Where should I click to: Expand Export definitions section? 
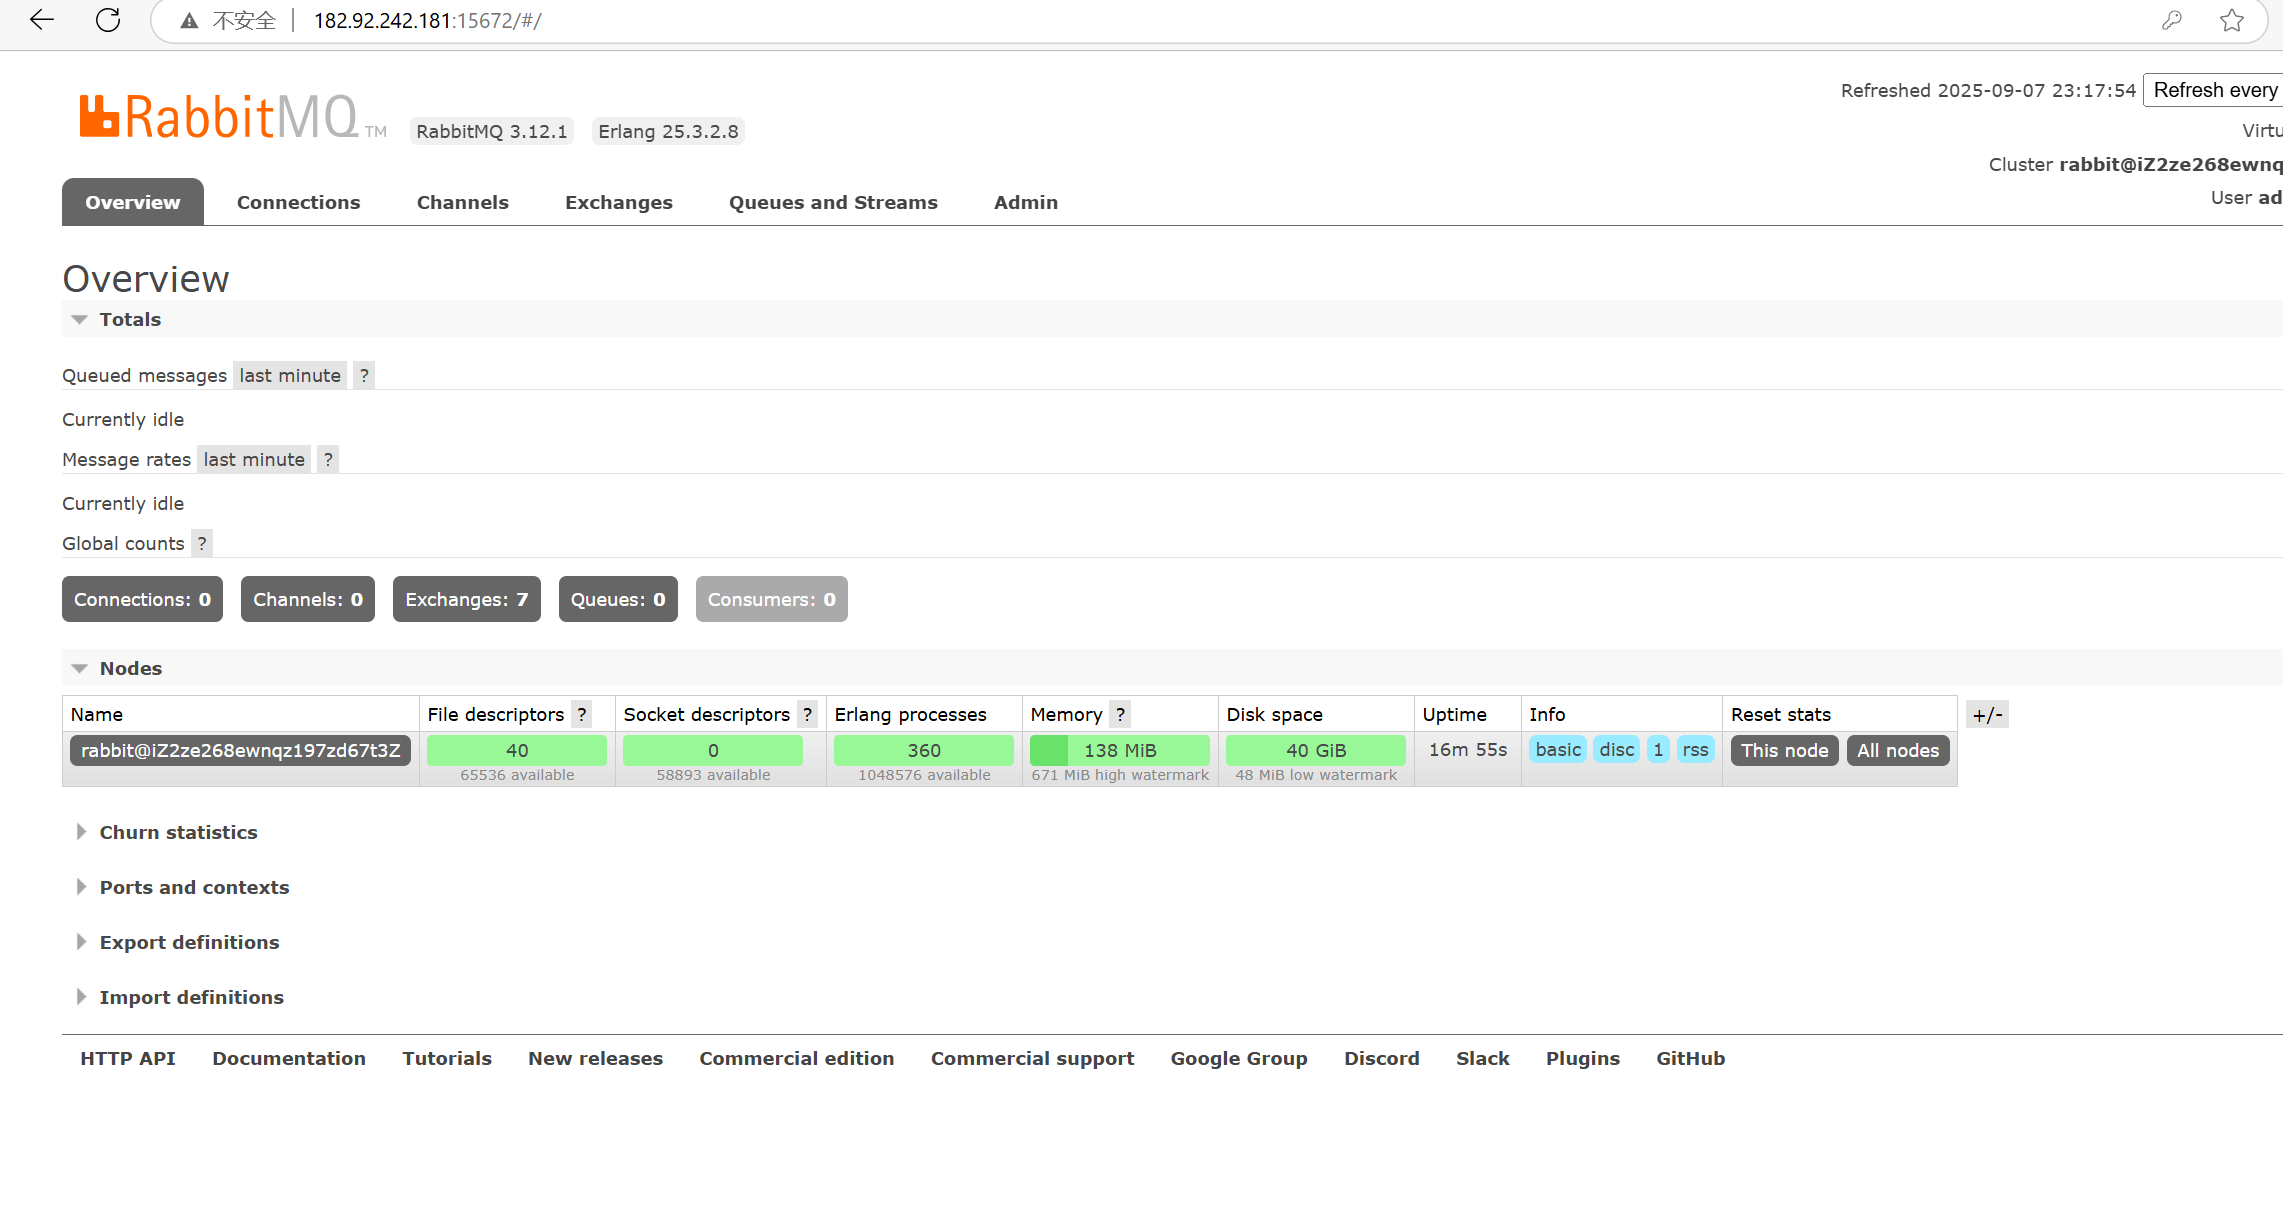[x=178, y=942]
